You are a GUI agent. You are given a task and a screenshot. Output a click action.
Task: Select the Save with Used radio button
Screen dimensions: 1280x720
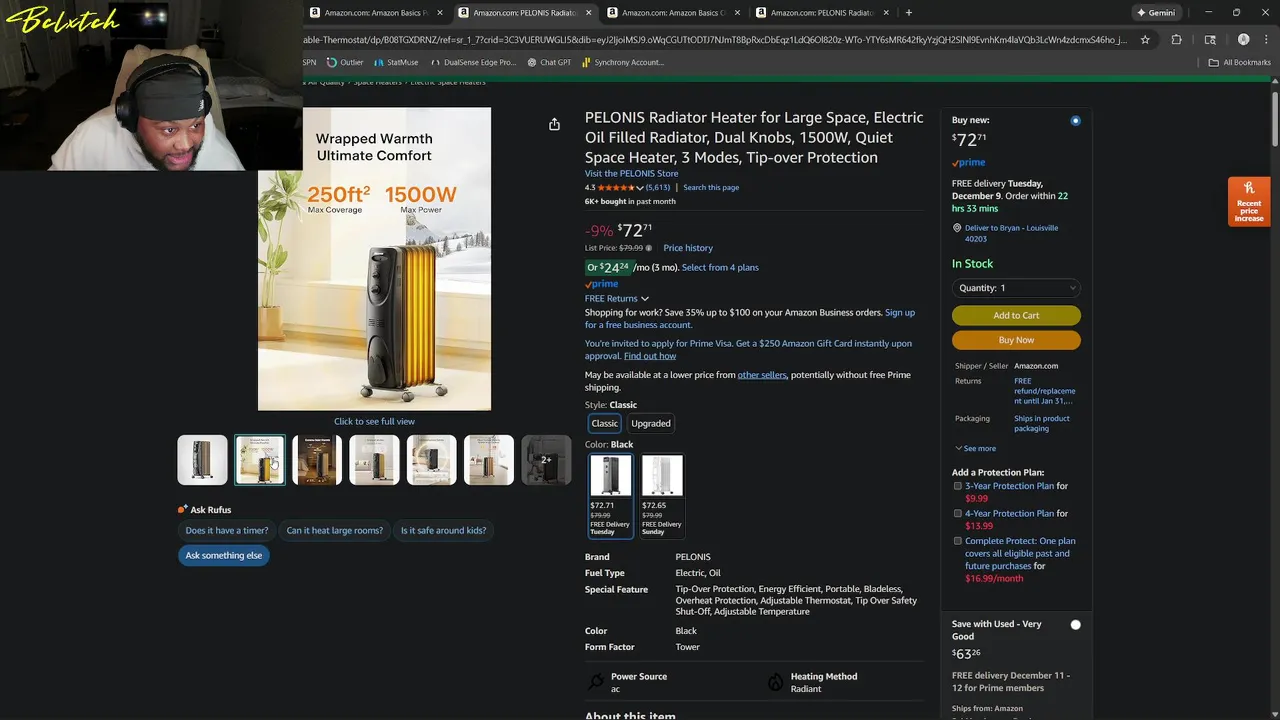(1075, 625)
